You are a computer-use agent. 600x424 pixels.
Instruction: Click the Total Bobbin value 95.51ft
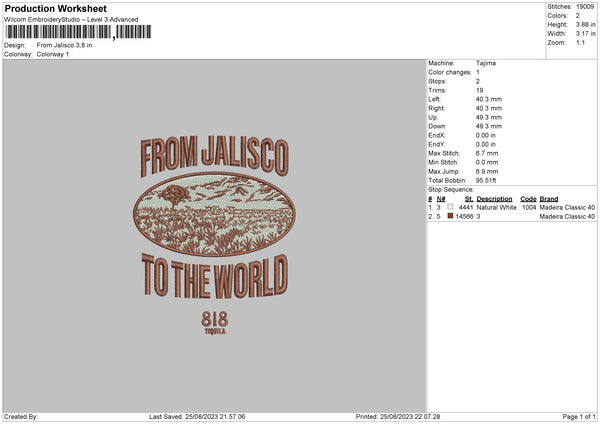pyautogui.click(x=486, y=181)
